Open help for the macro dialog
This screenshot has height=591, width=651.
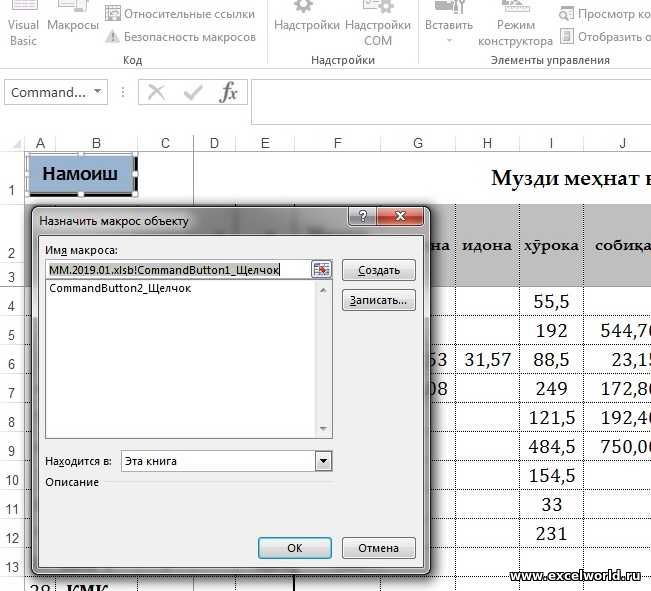[x=362, y=216]
